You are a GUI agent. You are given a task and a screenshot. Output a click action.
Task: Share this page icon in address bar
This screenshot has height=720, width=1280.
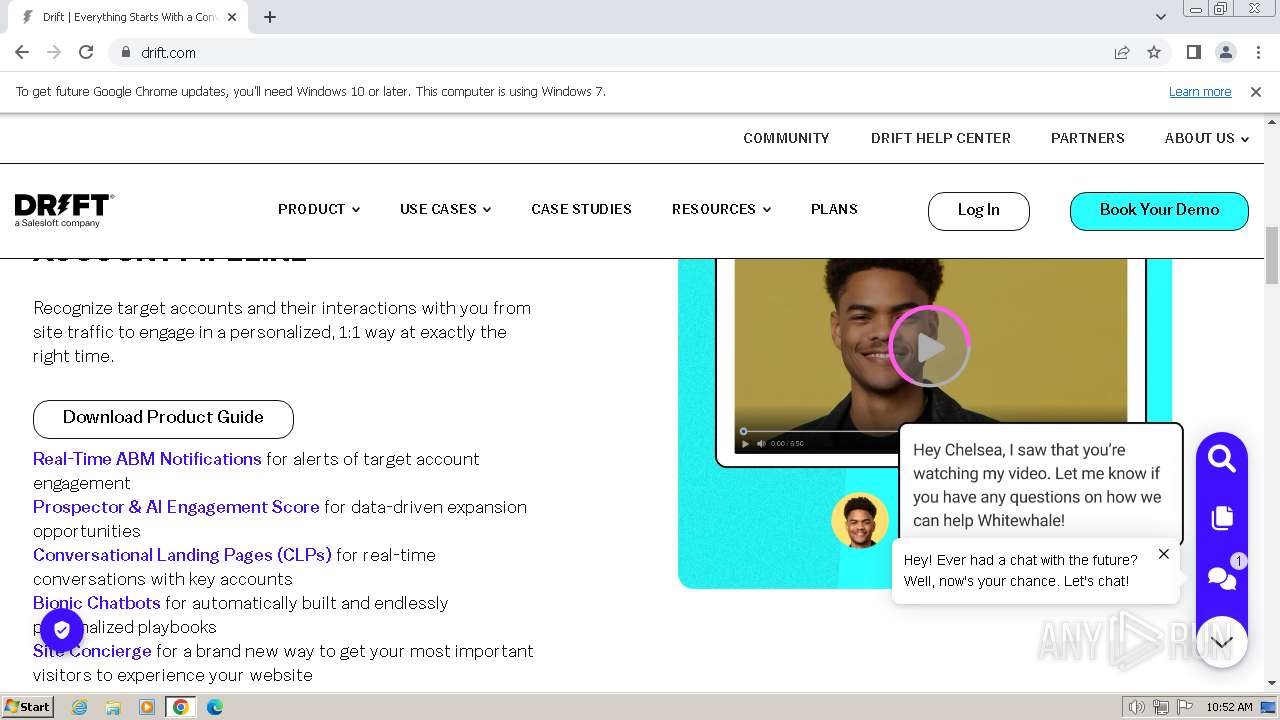[1122, 52]
